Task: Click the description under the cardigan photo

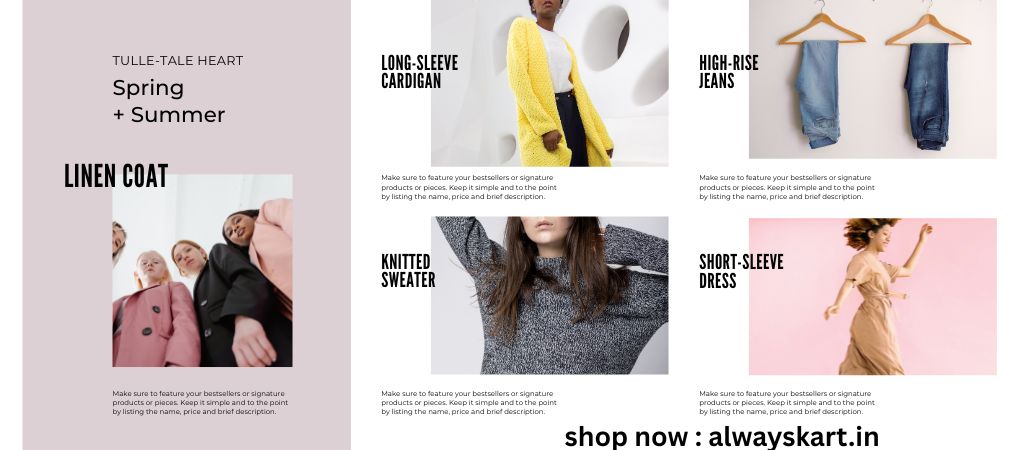Action: tap(469, 187)
